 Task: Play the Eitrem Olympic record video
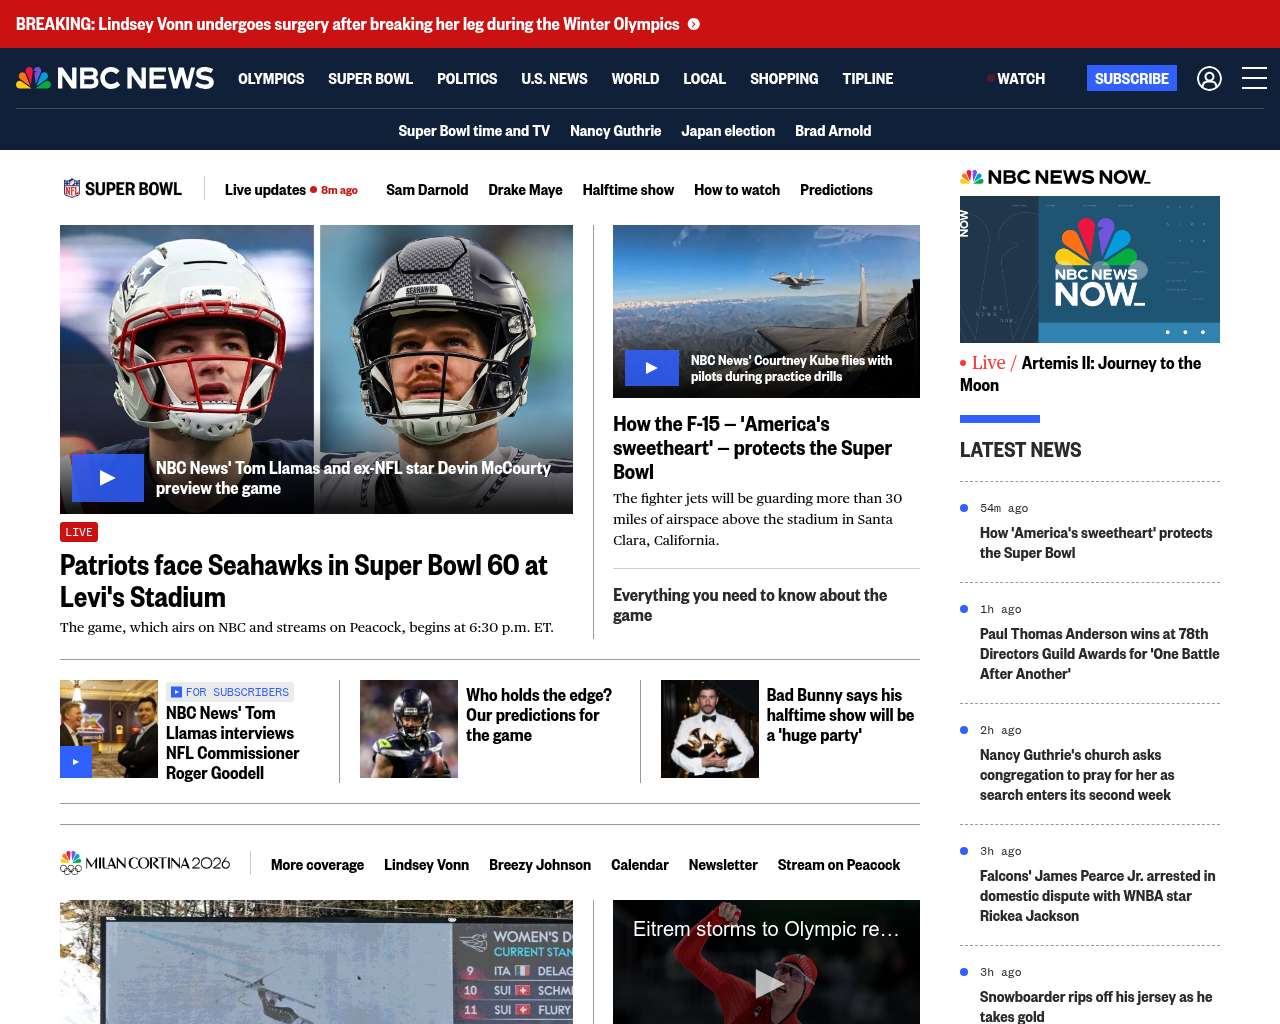[767, 983]
